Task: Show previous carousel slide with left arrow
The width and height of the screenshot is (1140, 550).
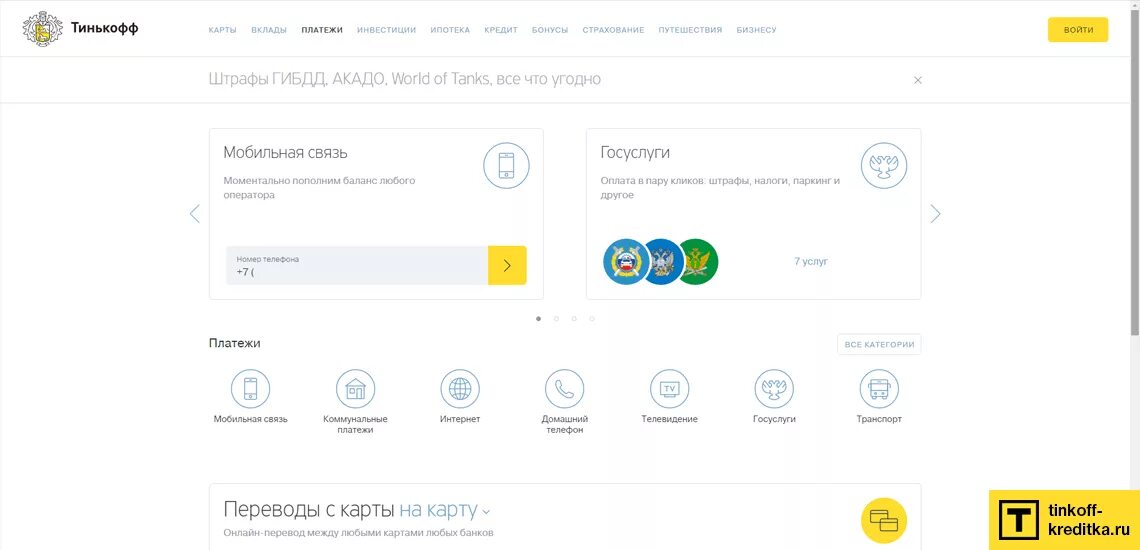Action: click(194, 214)
